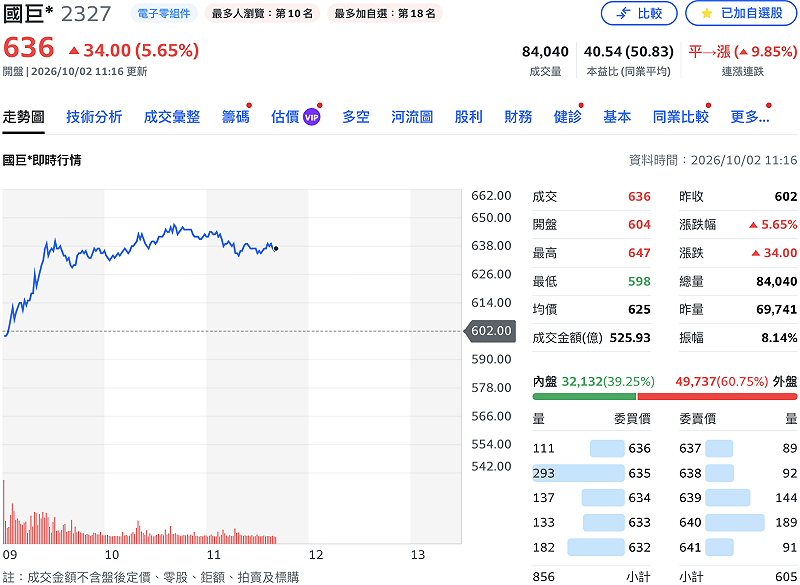
Task: Open the 成交彙整 tab
Action: [171, 117]
